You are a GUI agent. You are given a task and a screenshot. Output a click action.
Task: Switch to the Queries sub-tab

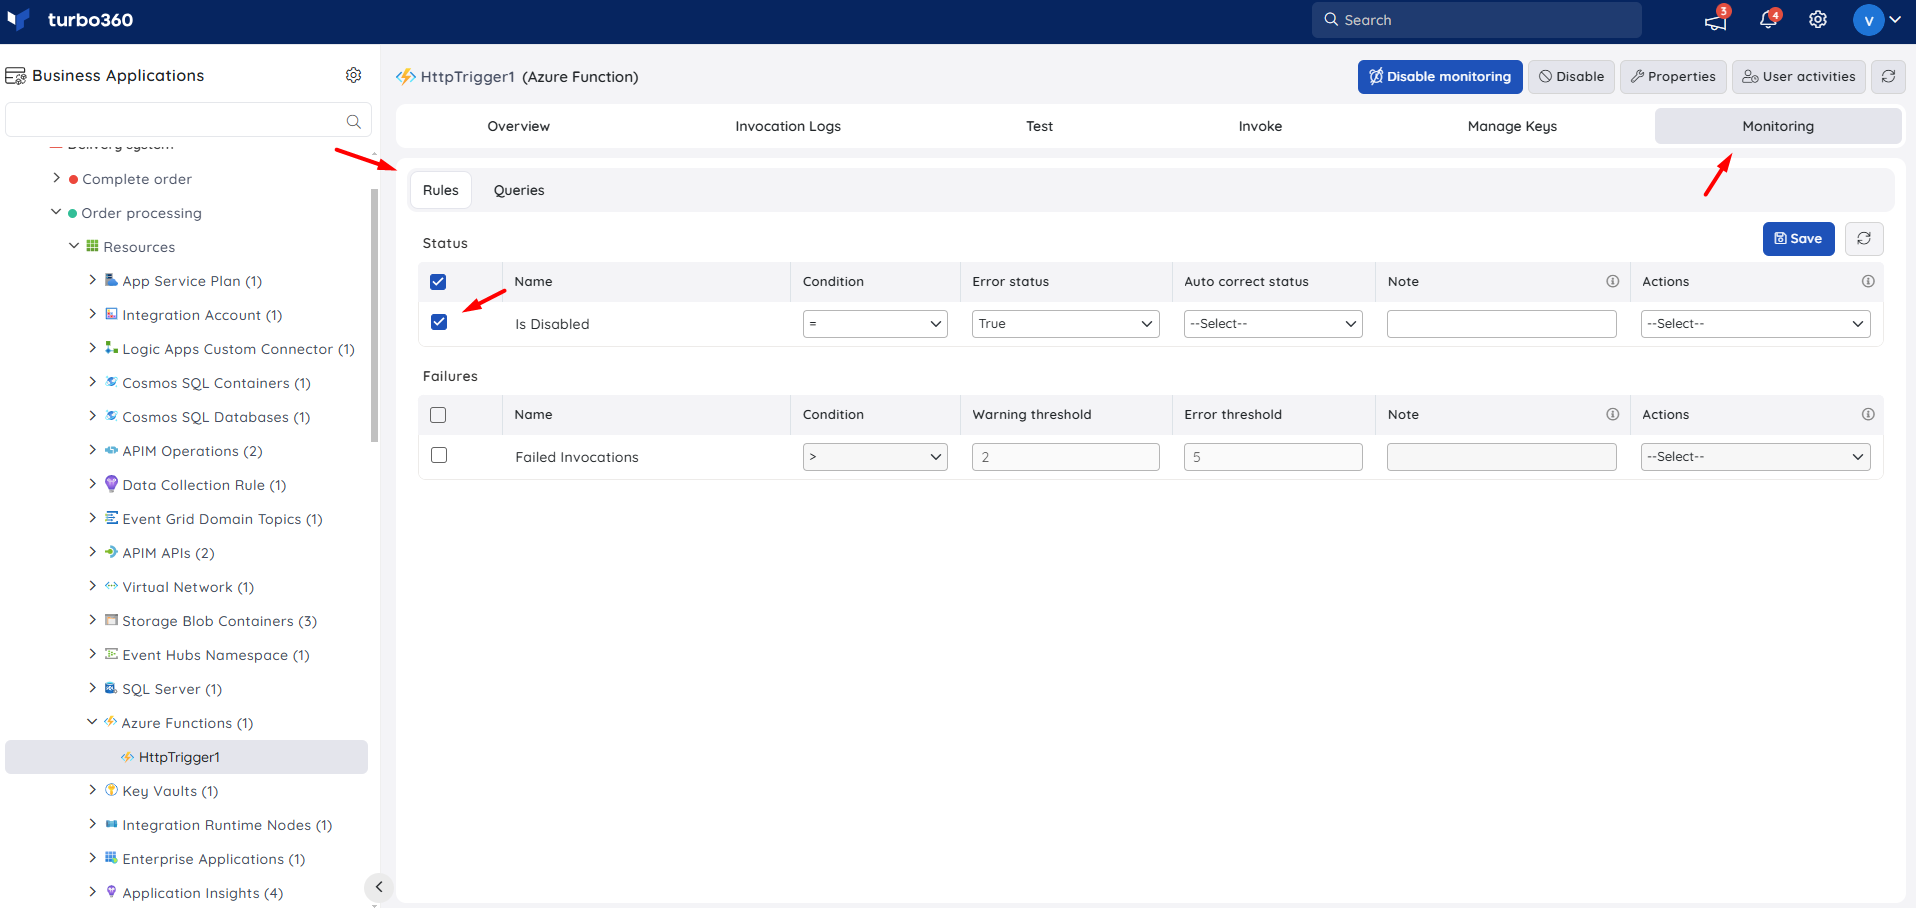pyautogui.click(x=519, y=190)
